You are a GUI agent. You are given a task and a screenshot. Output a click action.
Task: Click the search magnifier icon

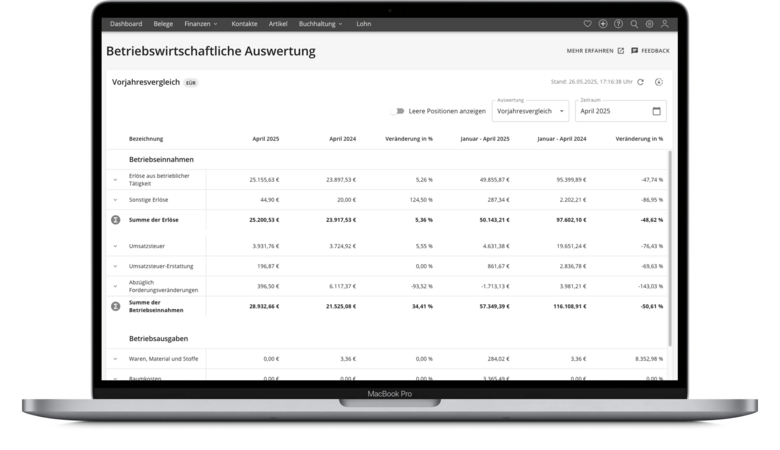(x=634, y=23)
